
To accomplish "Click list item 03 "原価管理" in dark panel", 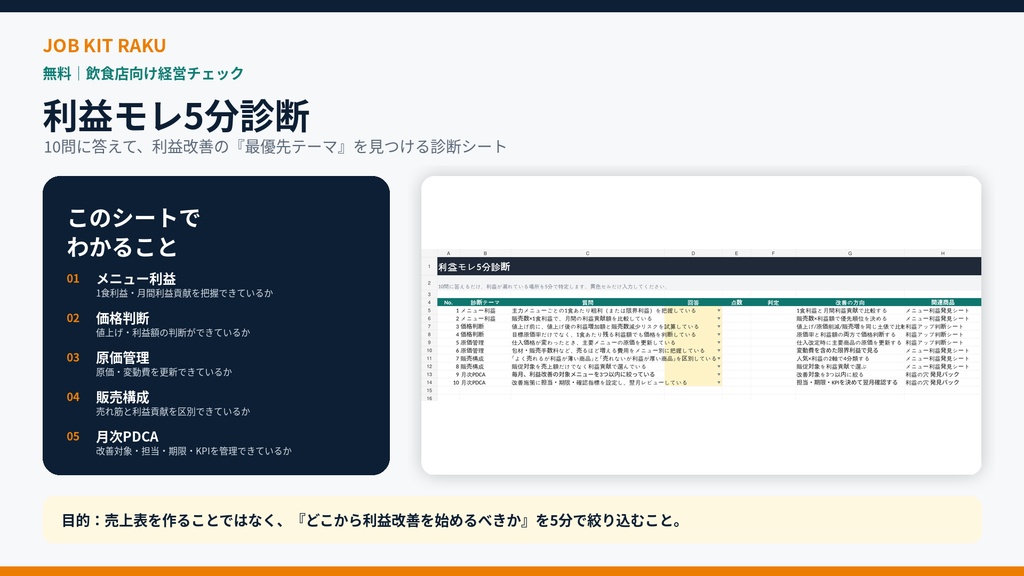I will click(x=149, y=364).
